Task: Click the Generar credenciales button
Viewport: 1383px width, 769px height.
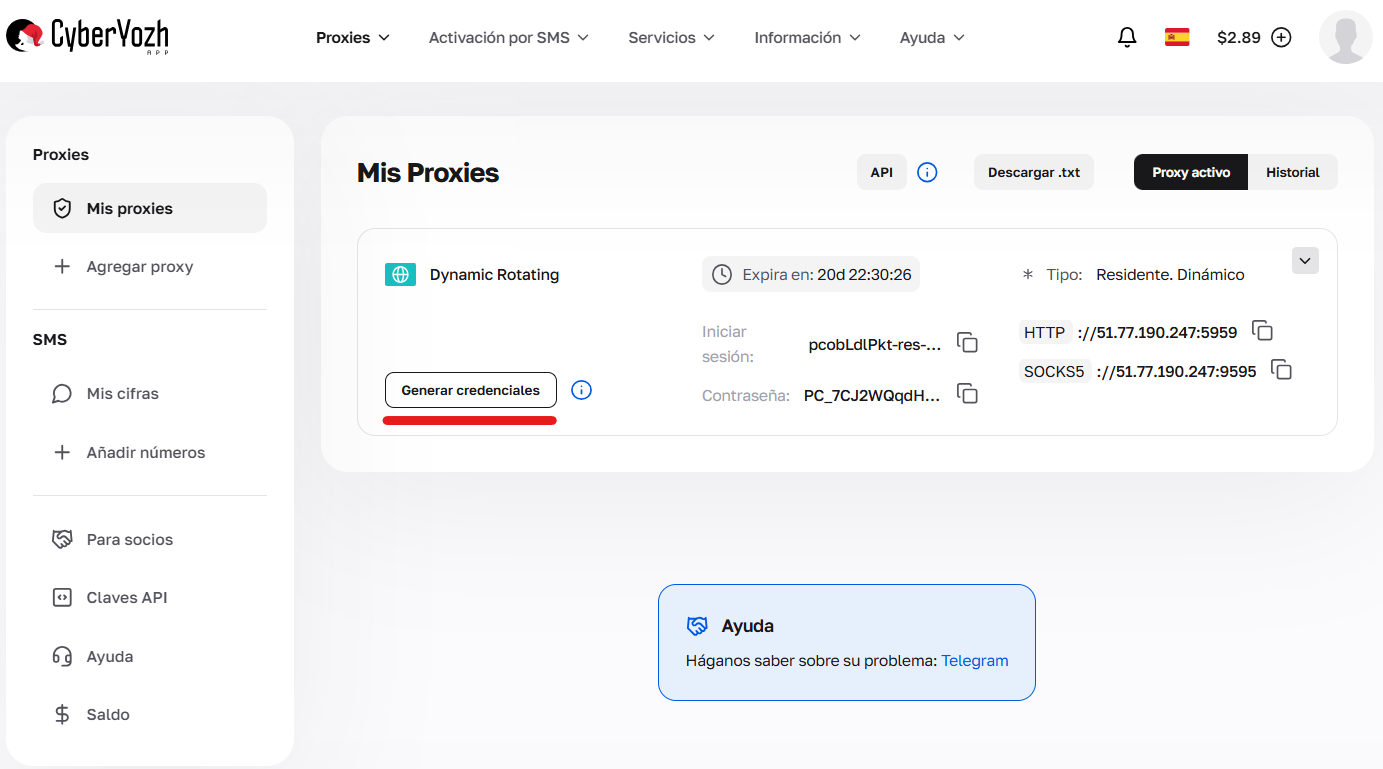Action: pos(470,390)
